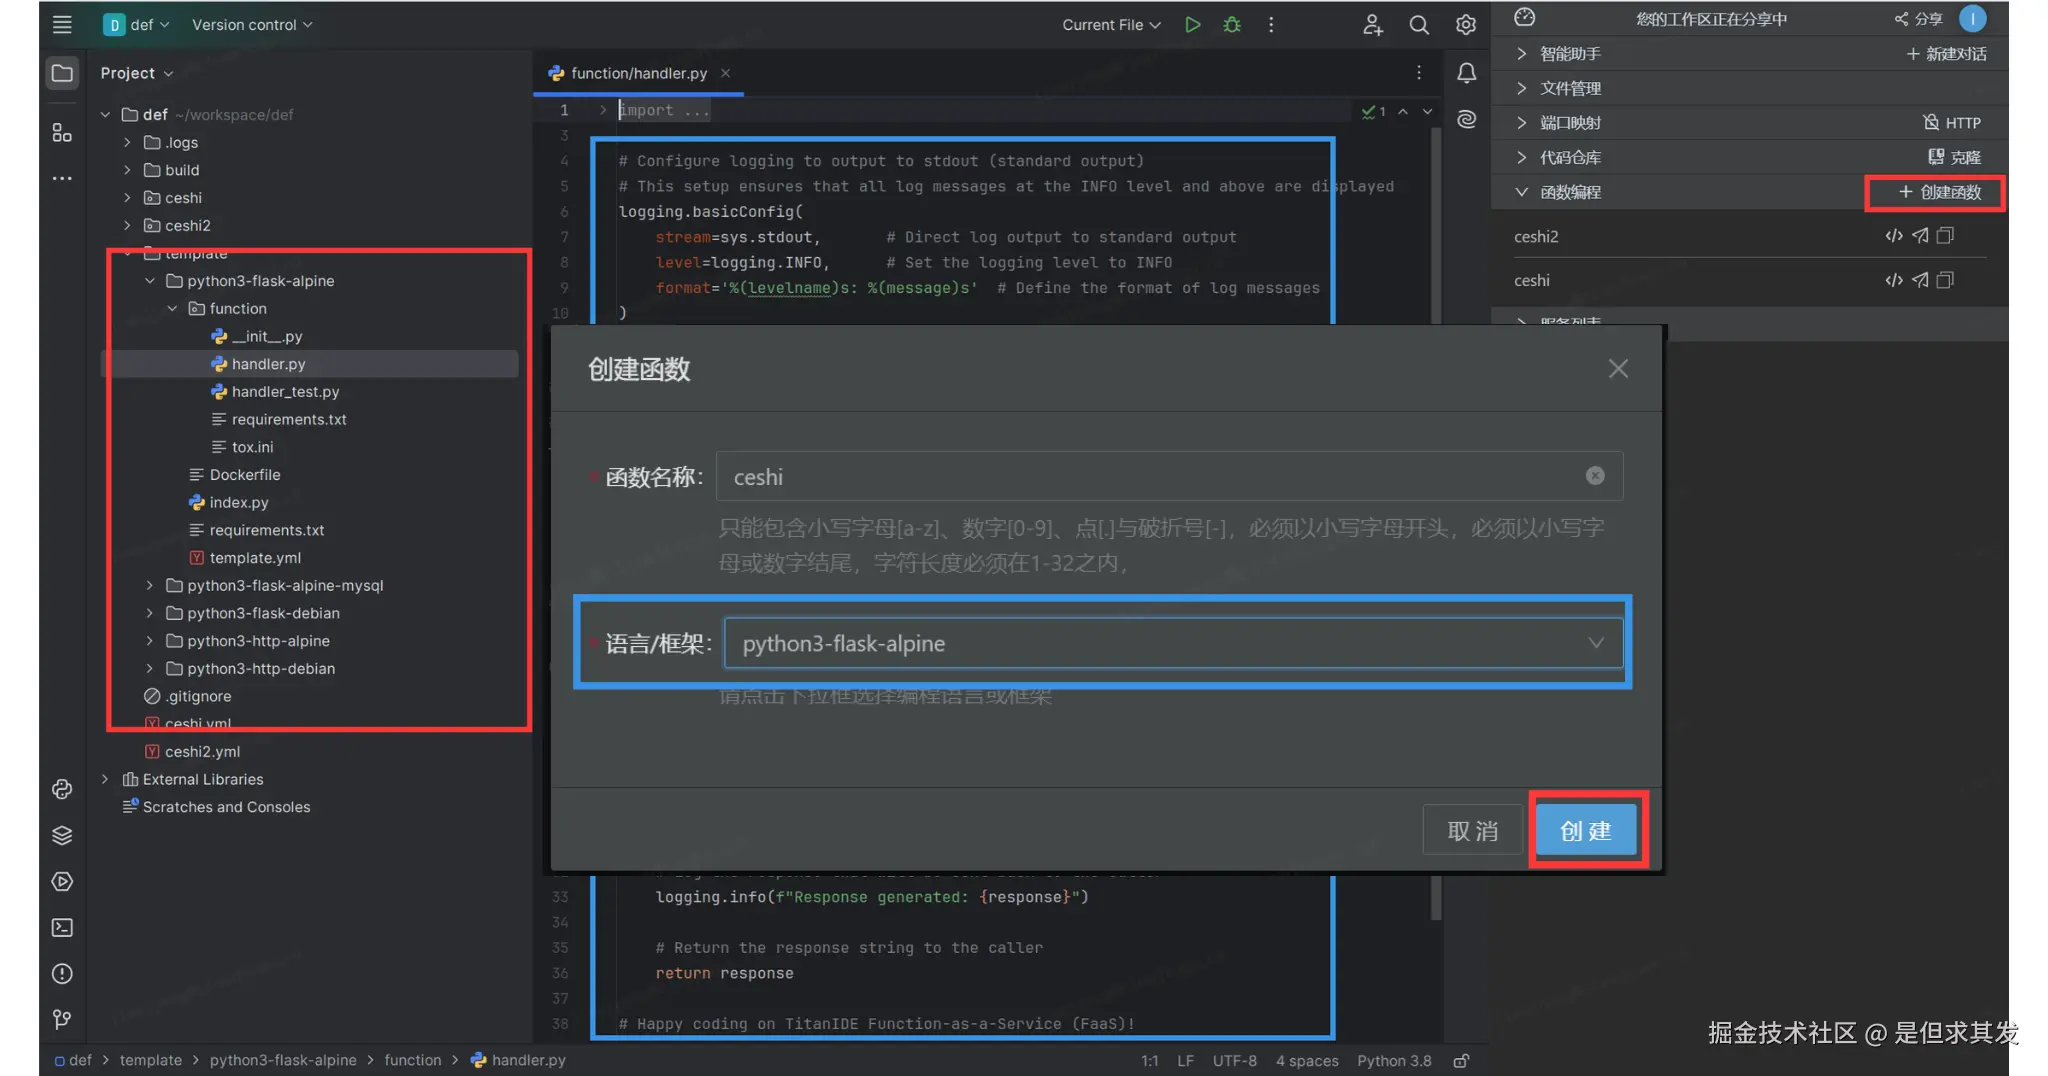2048x1076 pixels.
Task: Expand the 智能助手 section
Action: click(1521, 53)
